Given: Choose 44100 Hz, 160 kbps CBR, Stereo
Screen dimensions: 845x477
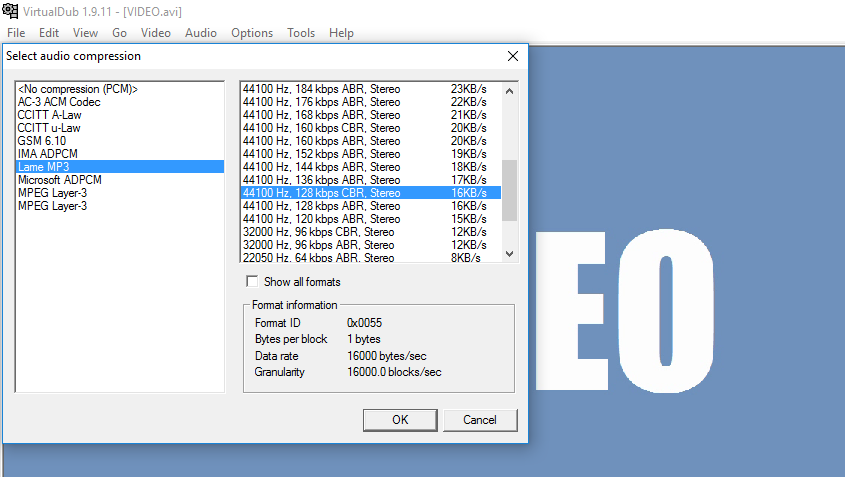Looking at the screenshot, I should [x=371, y=128].
